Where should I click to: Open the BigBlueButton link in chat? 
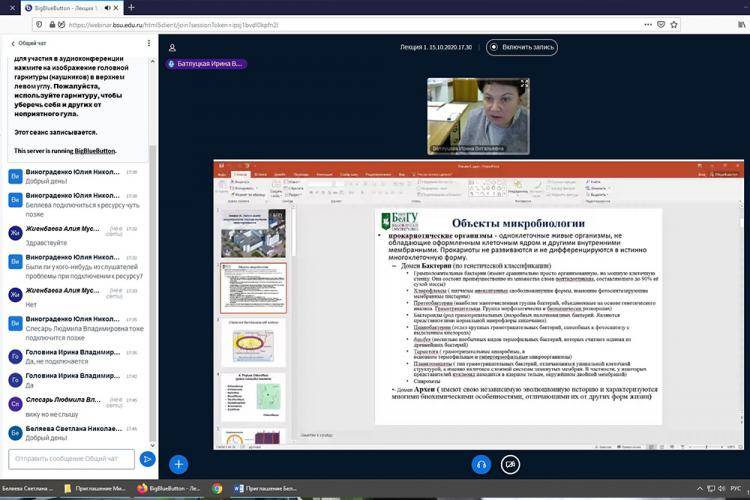[x=93, y=150]
